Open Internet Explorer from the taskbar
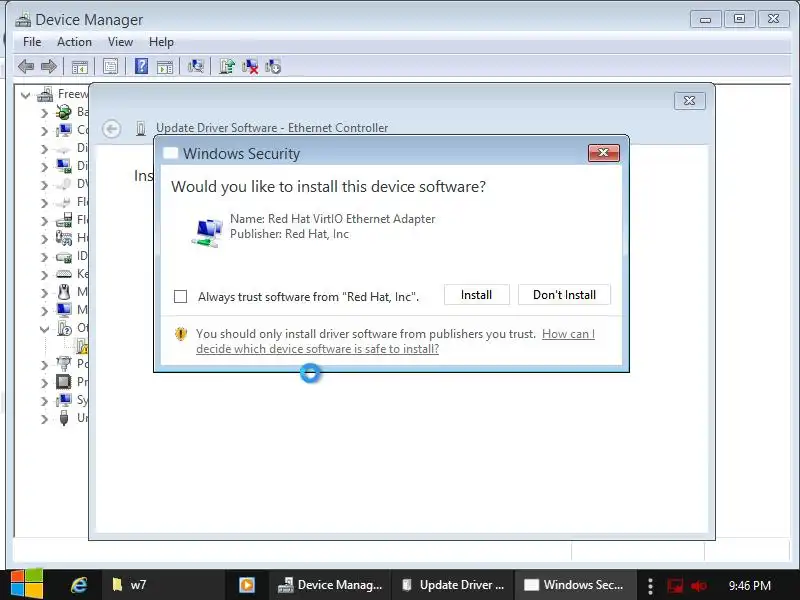This screenshot has height=600, width=800. pyautogui.click(x=79, y=585)
